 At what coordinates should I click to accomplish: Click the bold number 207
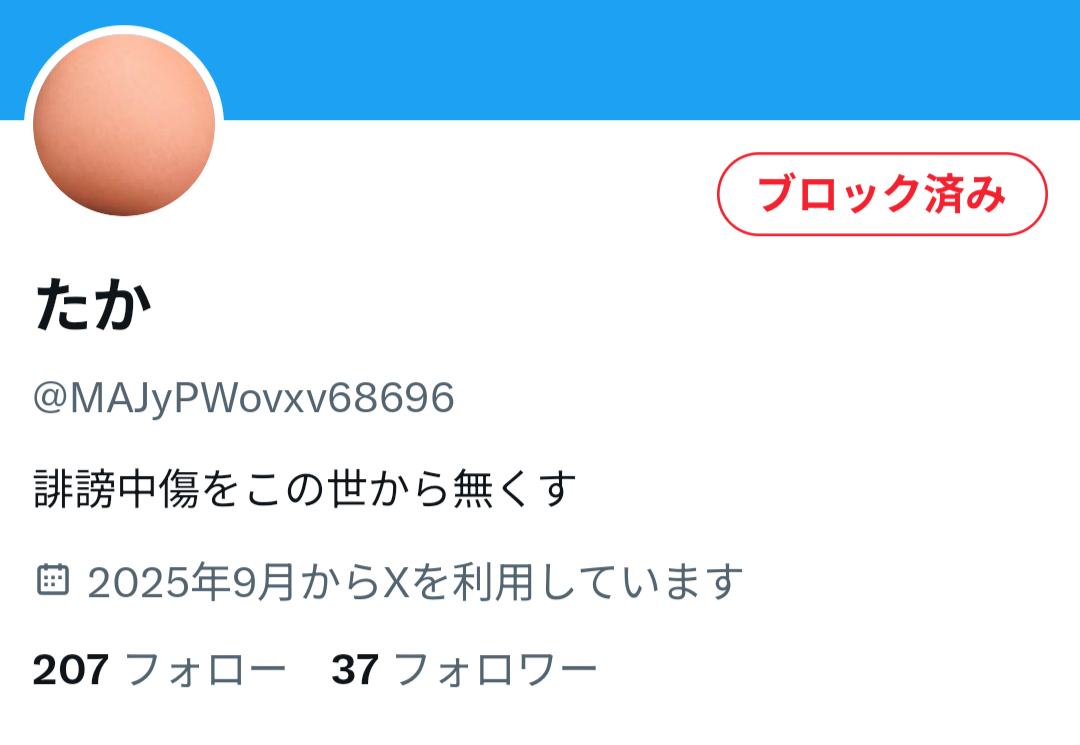70,669
